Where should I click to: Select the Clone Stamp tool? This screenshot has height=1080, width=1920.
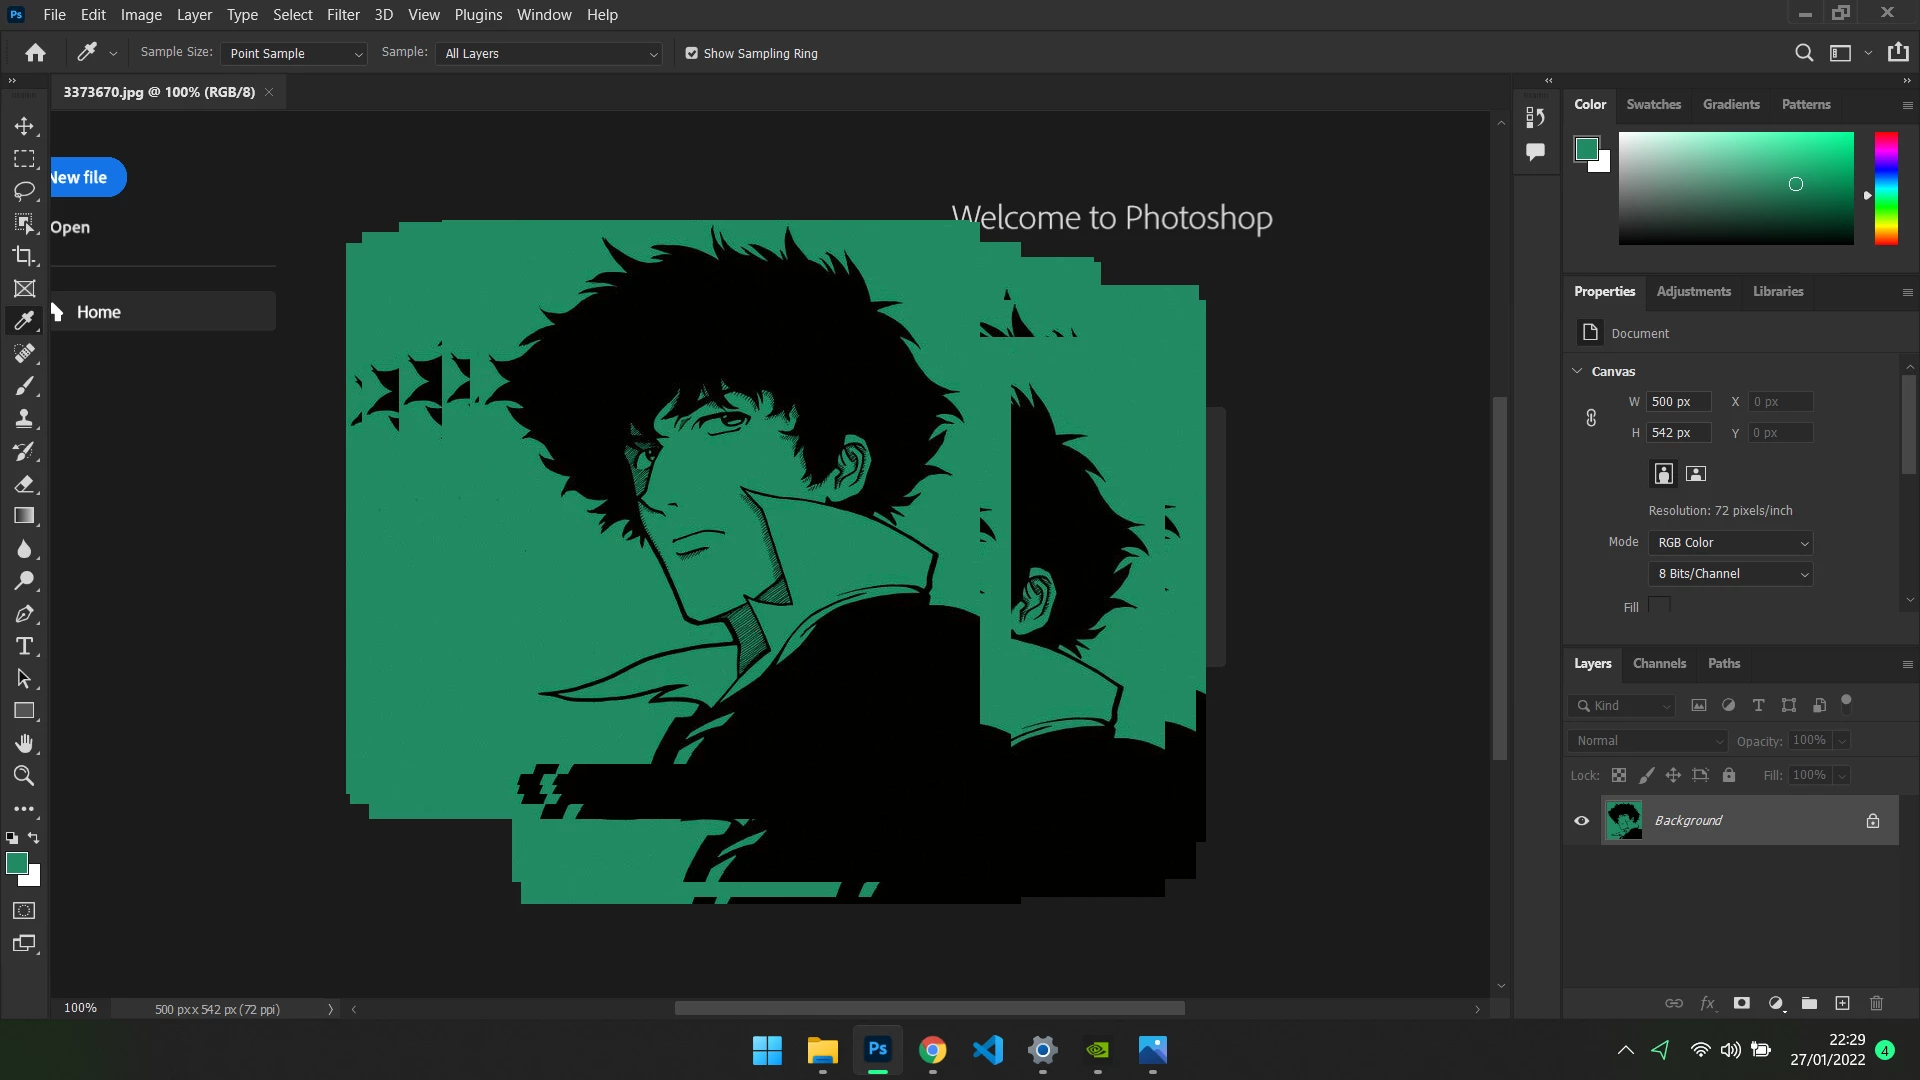[24, 418]
